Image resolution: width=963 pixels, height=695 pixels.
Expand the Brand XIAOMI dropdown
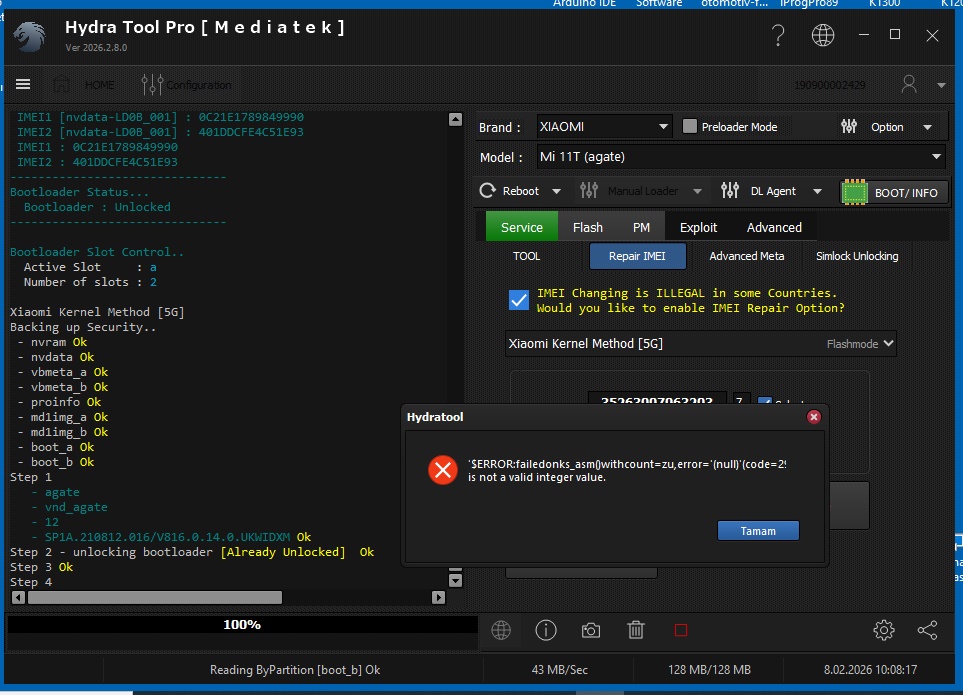(x=663, y=126)
